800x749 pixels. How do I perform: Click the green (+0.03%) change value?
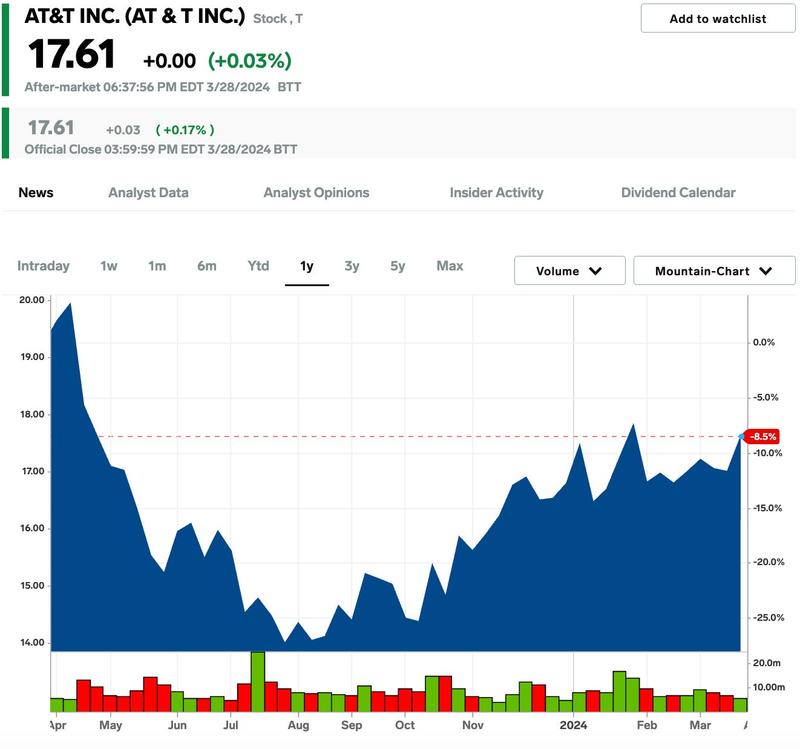[x=249, y=61]
